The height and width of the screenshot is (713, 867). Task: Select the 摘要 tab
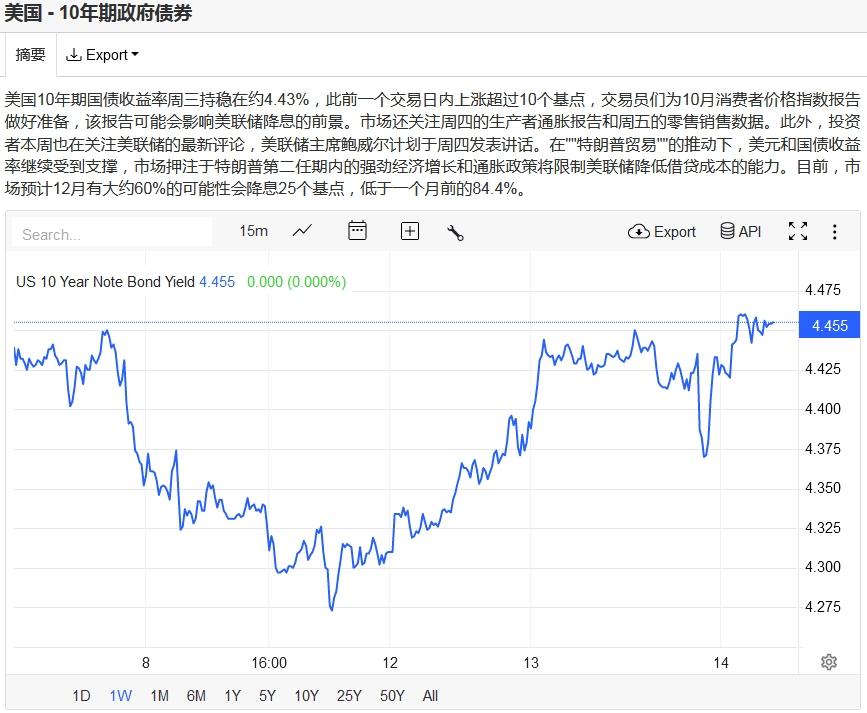pos(30,55)
